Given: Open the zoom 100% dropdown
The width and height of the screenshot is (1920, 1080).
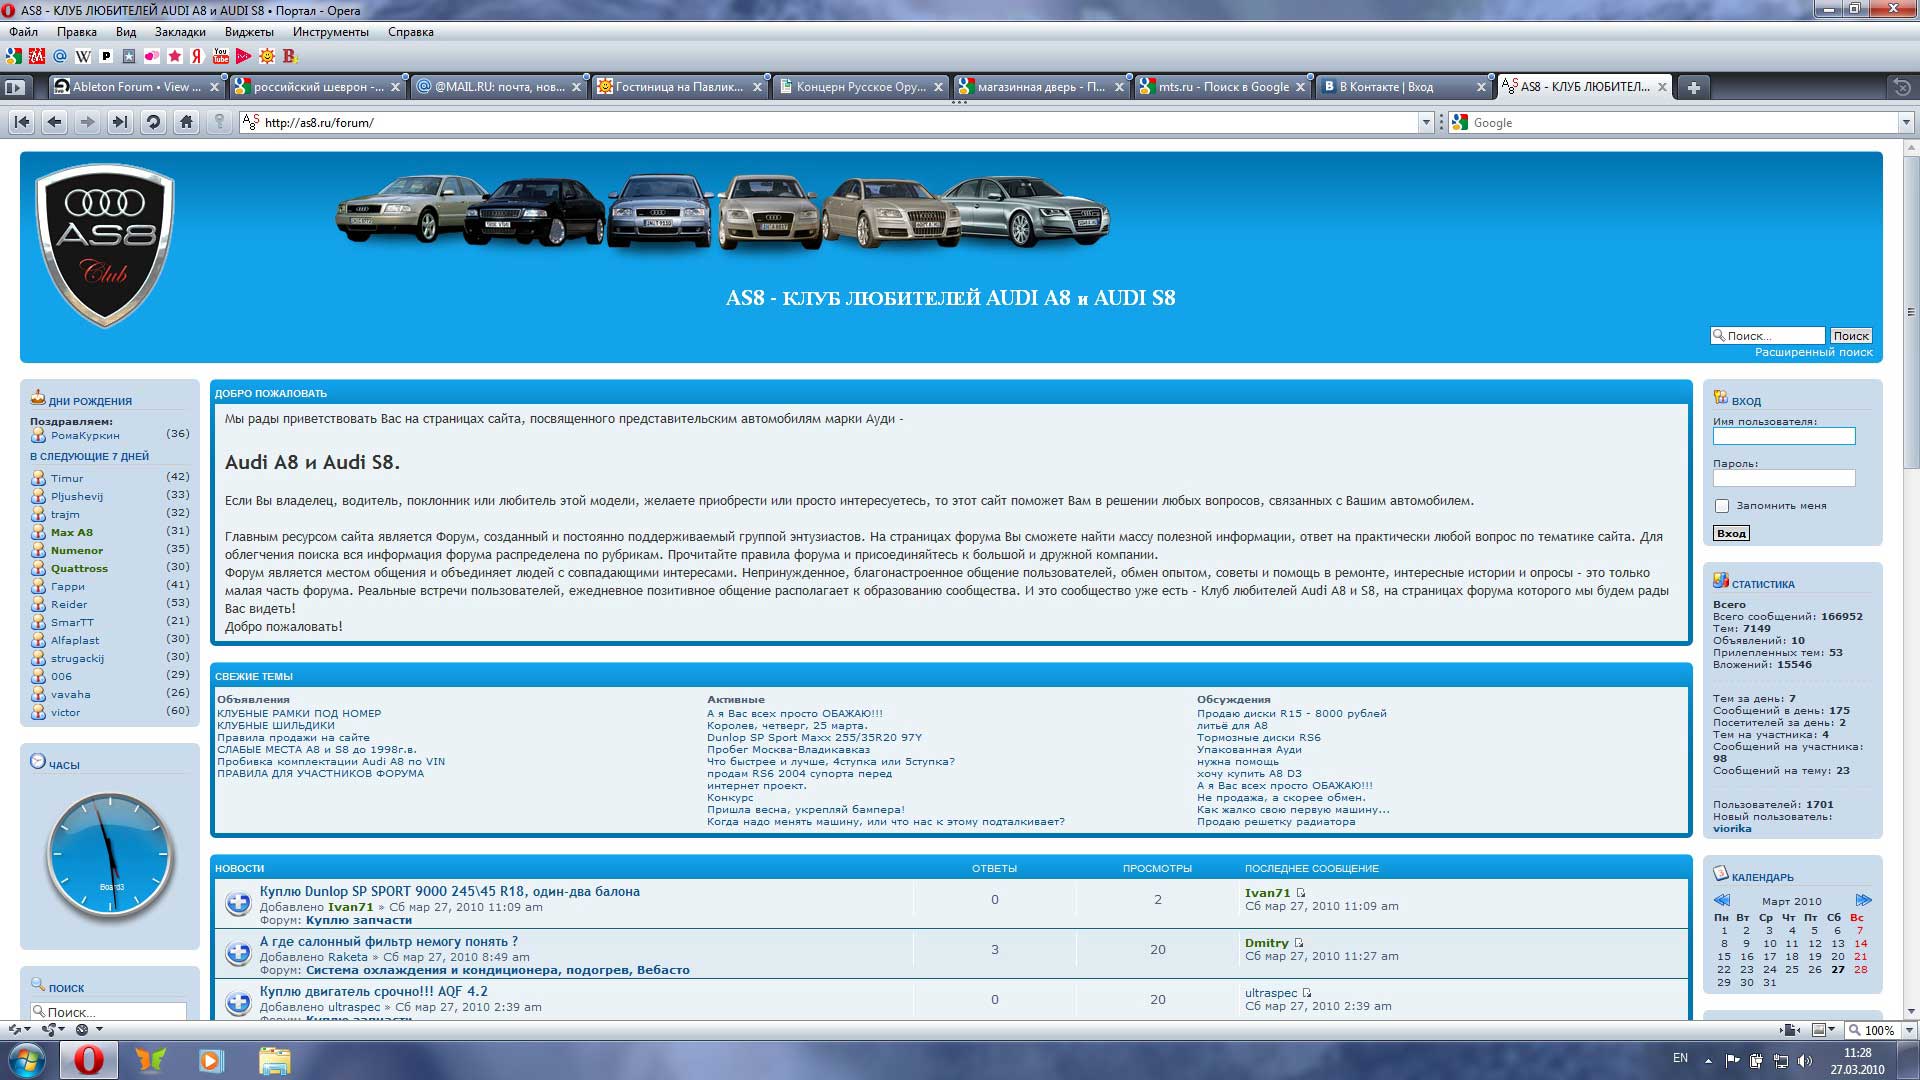Looking at the screenshot, I should coord(1909,1030).
